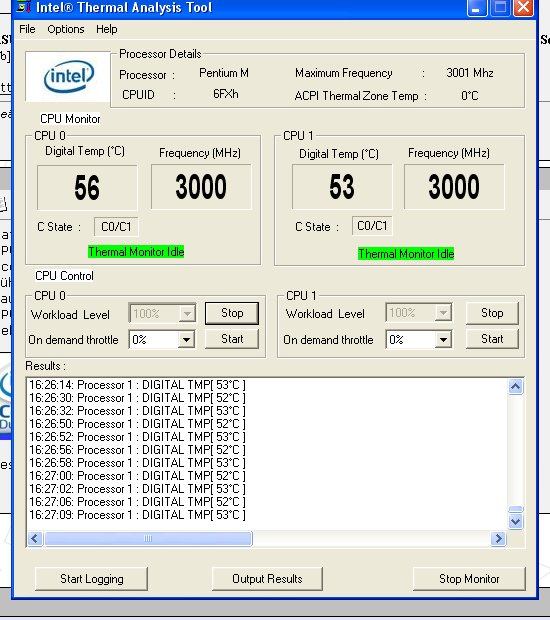This screenshot has width=550, height=620.
Task: Open CPU 1 Workload Level dropdown
Action: coord(443,313)
